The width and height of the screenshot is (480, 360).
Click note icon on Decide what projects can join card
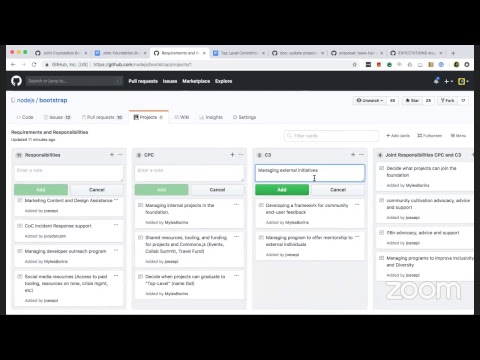pyautogui.click(x=381, y=168)
